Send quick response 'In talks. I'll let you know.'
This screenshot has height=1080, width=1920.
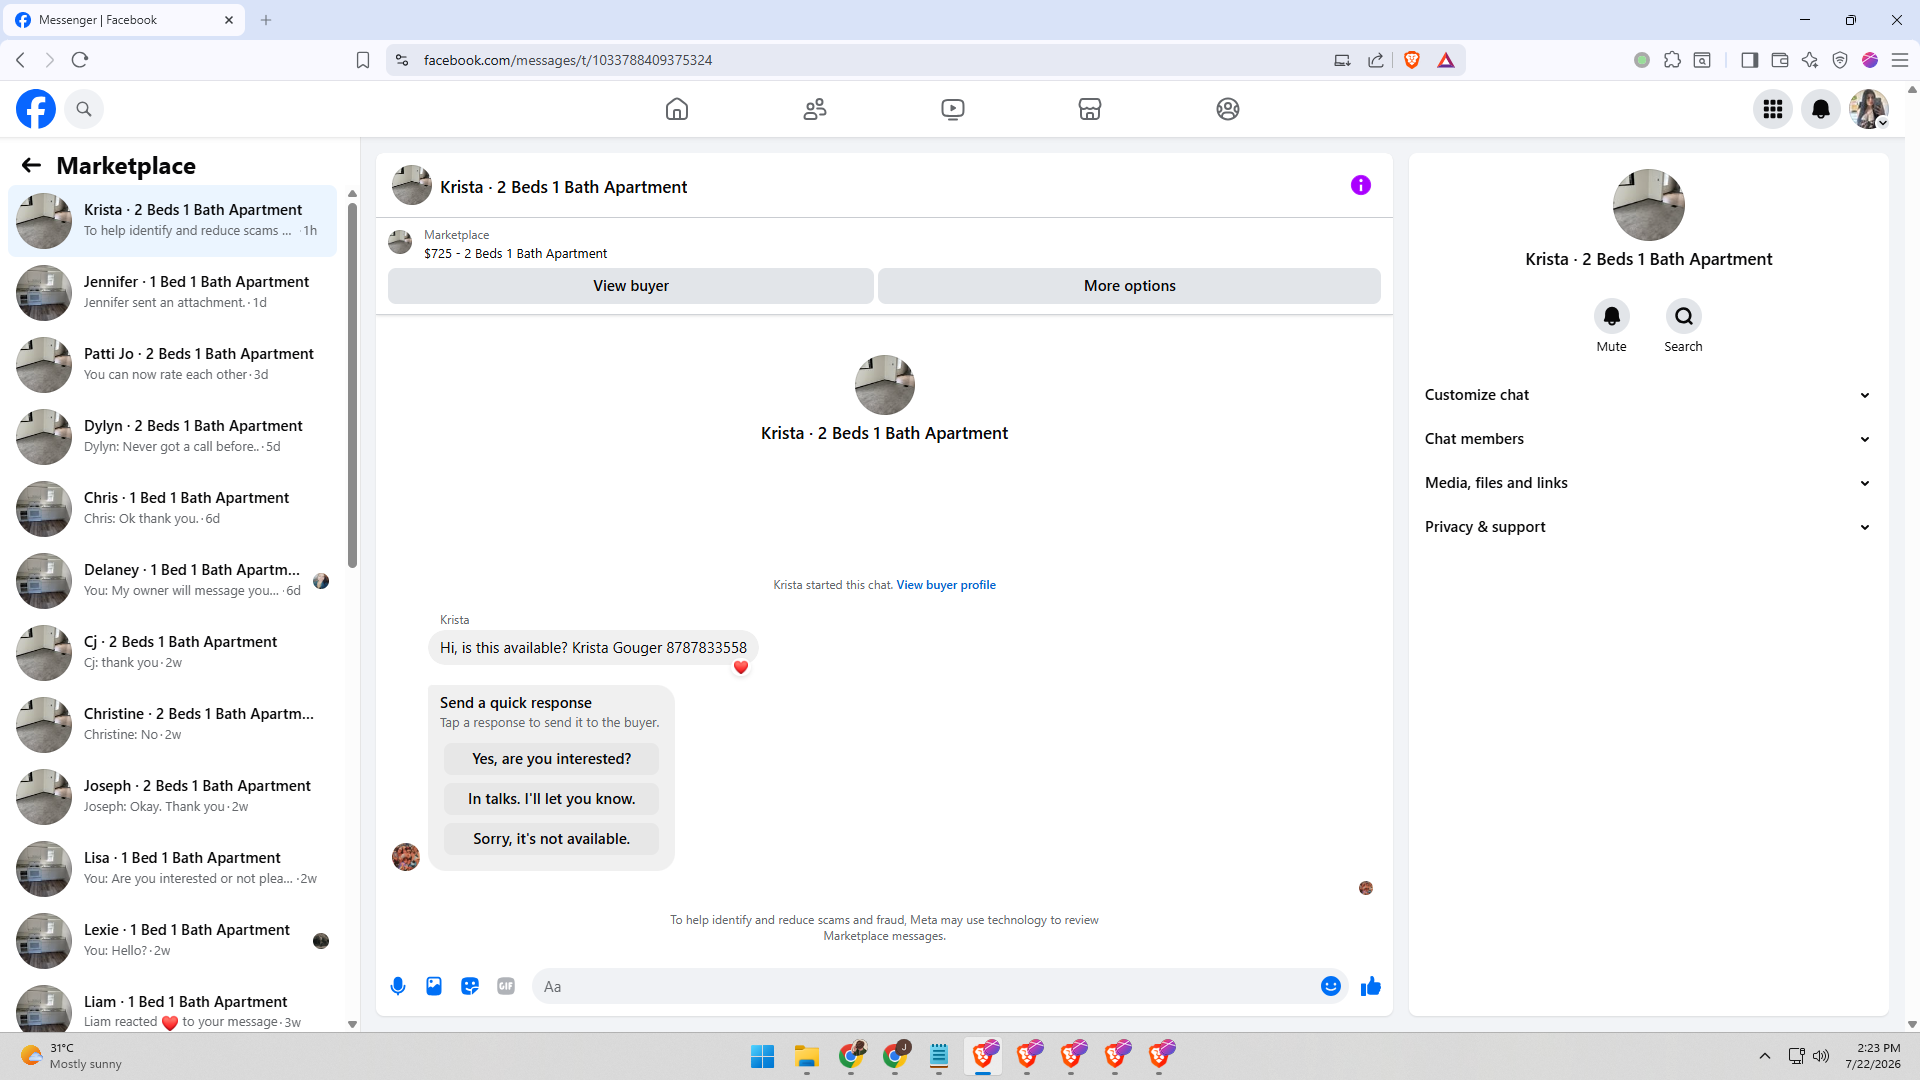[552, 799]
